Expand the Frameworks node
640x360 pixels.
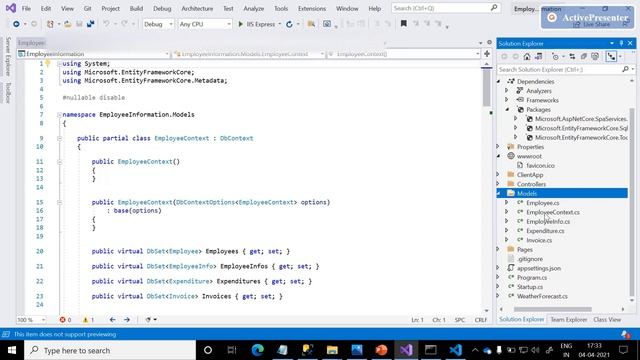[x=507, y=100]
